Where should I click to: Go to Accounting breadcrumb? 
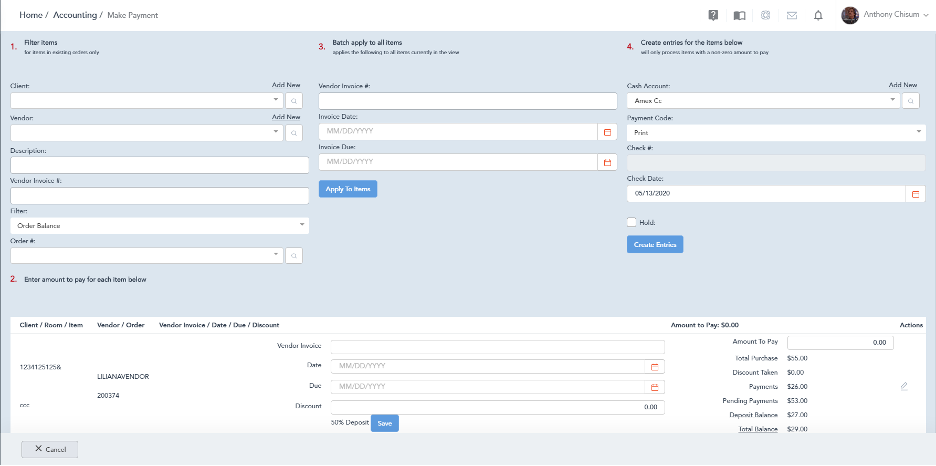(x=75, y=15)
